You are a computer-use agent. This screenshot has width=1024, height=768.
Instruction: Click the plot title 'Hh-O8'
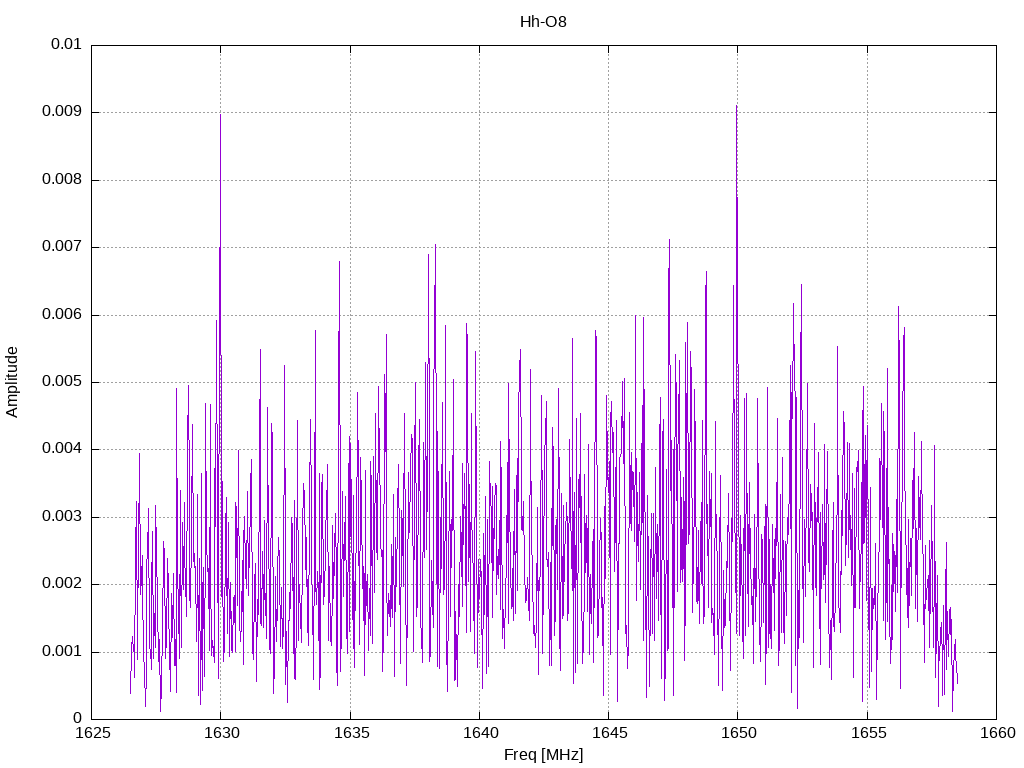543,22
